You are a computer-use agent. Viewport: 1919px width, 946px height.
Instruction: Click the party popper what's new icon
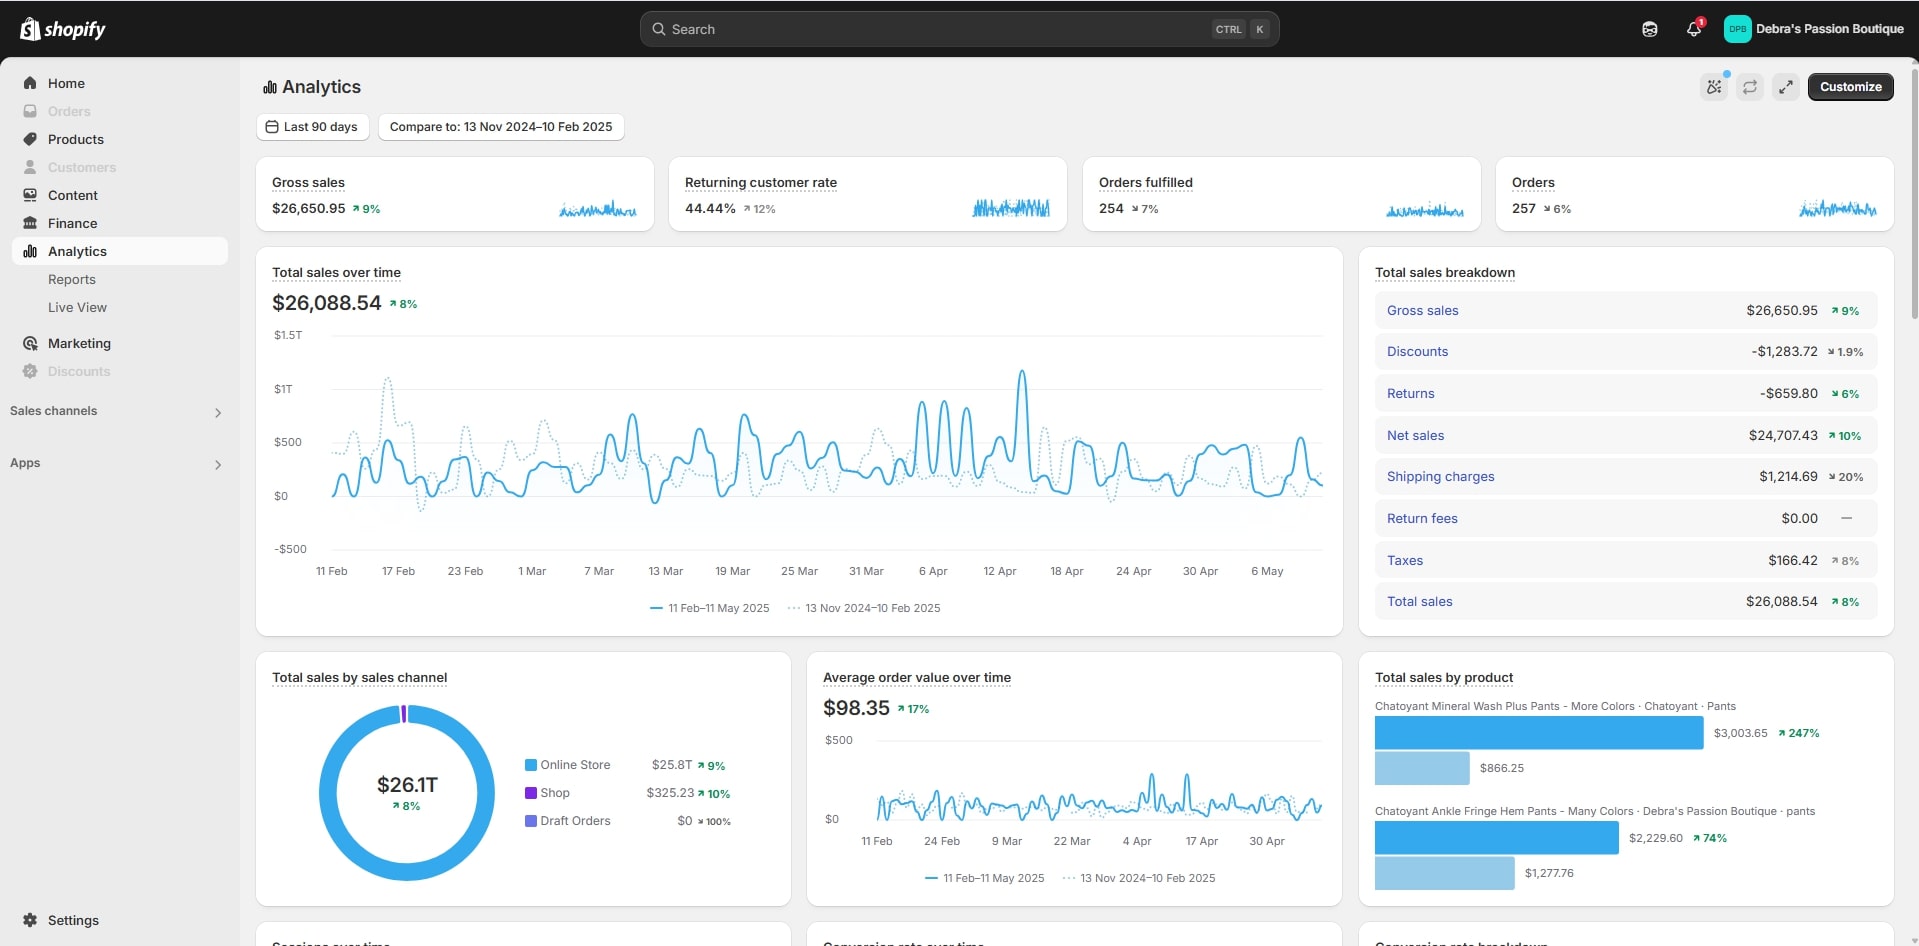(1714, 87)
